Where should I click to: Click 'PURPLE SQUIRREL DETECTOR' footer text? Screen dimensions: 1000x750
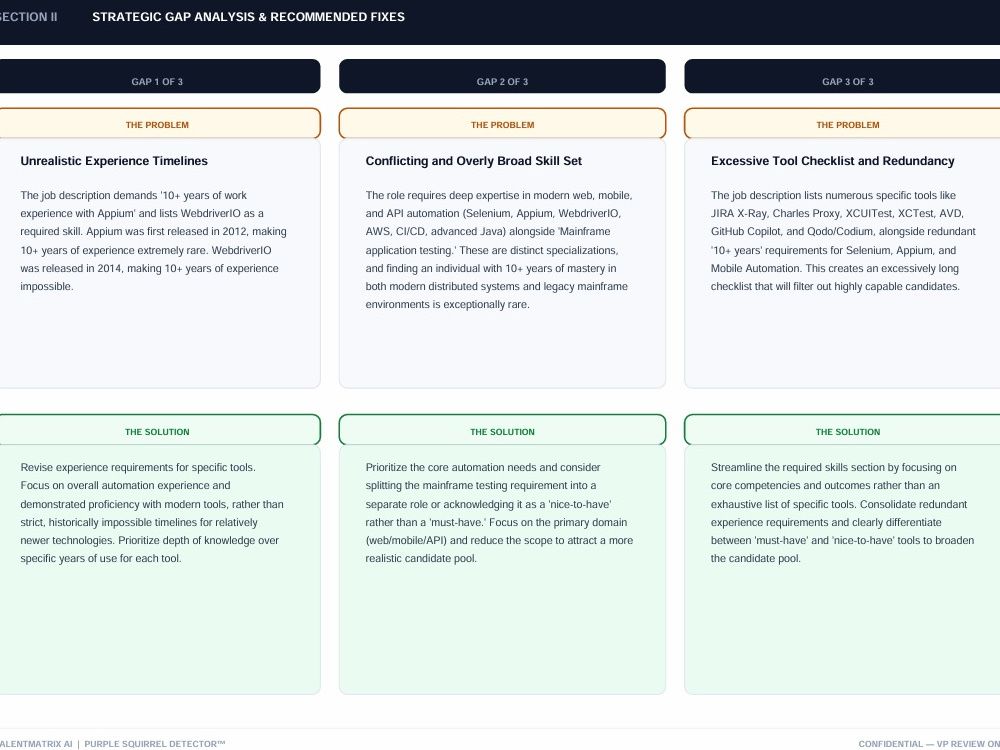pos(155,744)
